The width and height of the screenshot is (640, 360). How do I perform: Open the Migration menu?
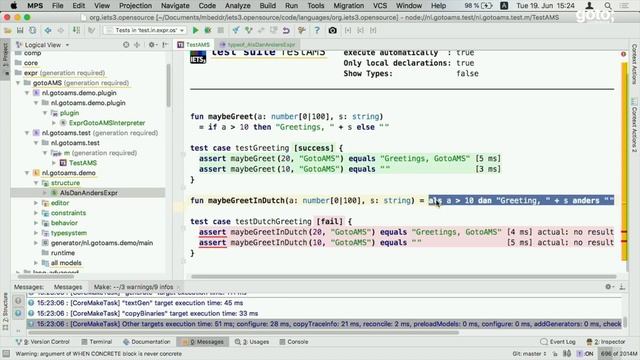(x=349, y=6)
